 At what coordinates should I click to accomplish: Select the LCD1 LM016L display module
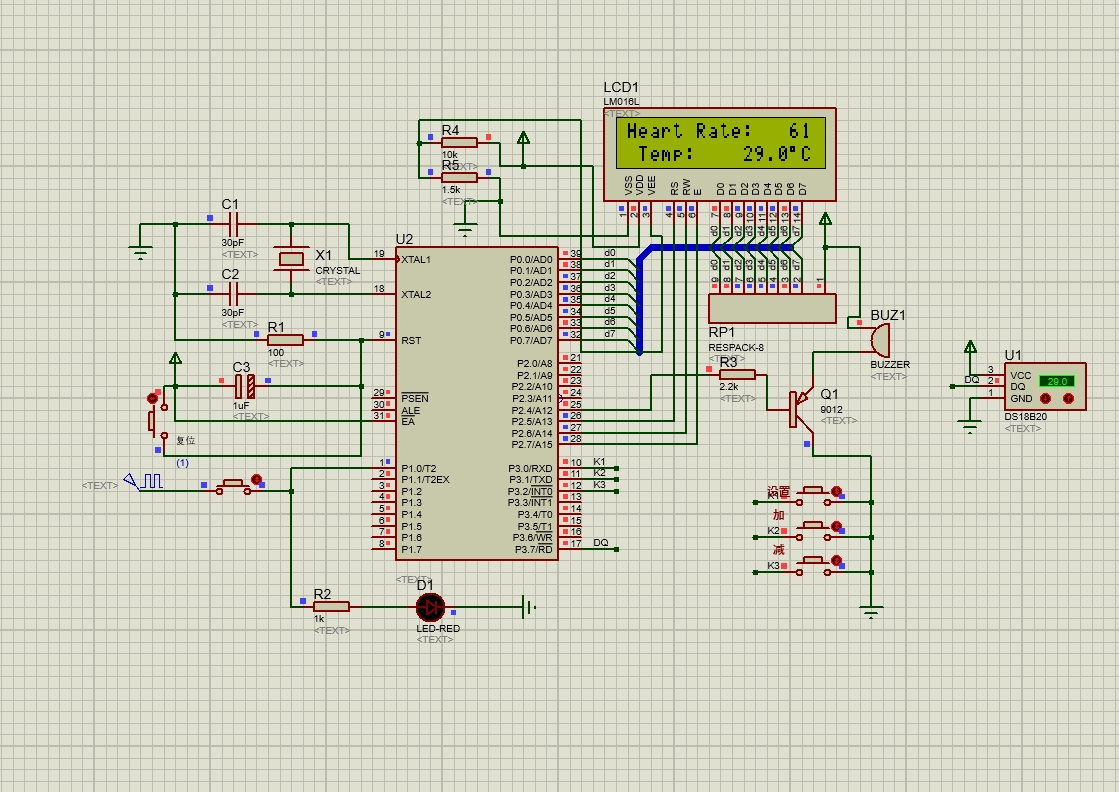pyautogui.click(x=719, y=154)
